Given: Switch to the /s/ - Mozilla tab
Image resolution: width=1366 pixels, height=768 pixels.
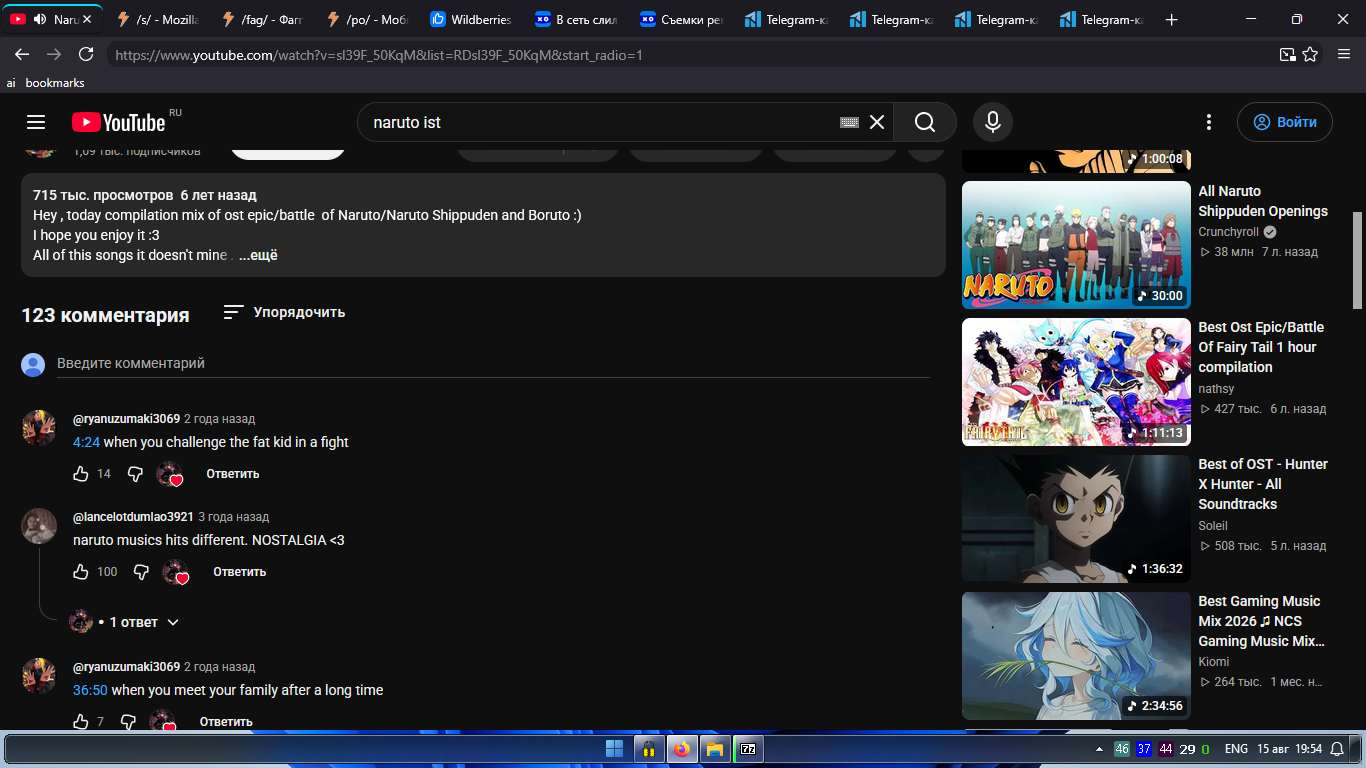Looking at the screenshot, I should click(157, 20).
